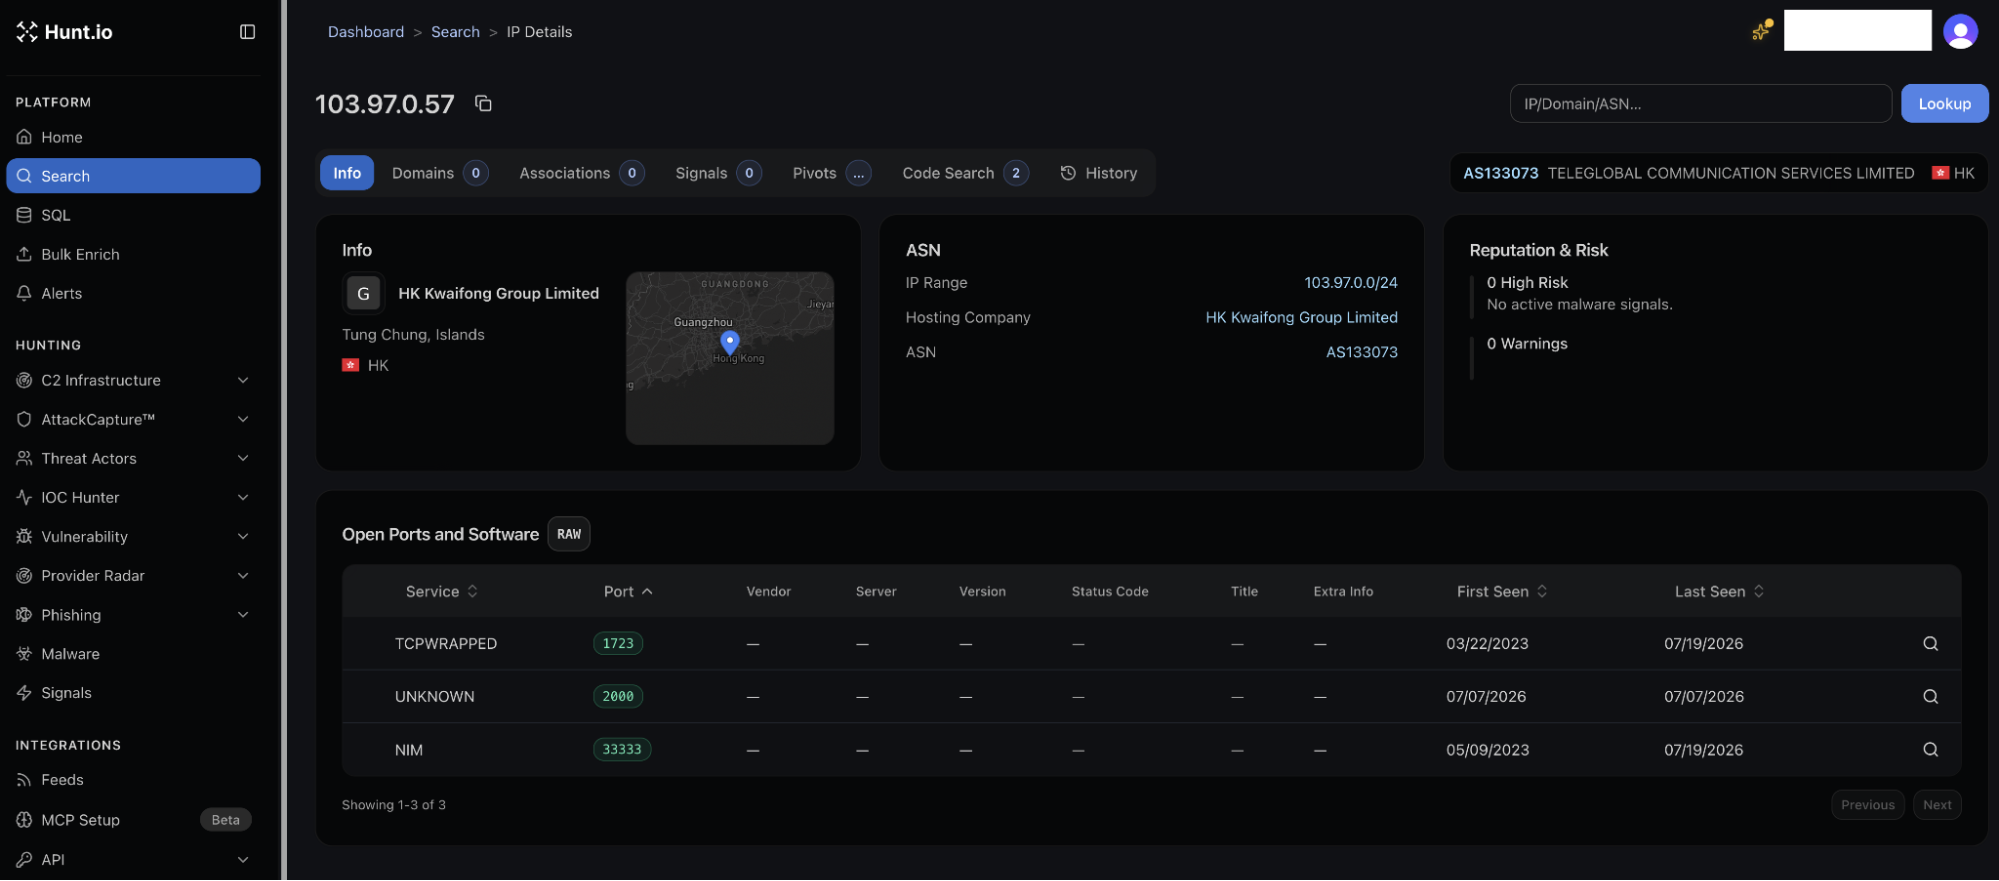Click the 0 Warnings entry
Viewport: 1999px width, 881px height.
tap(1527, 344)
